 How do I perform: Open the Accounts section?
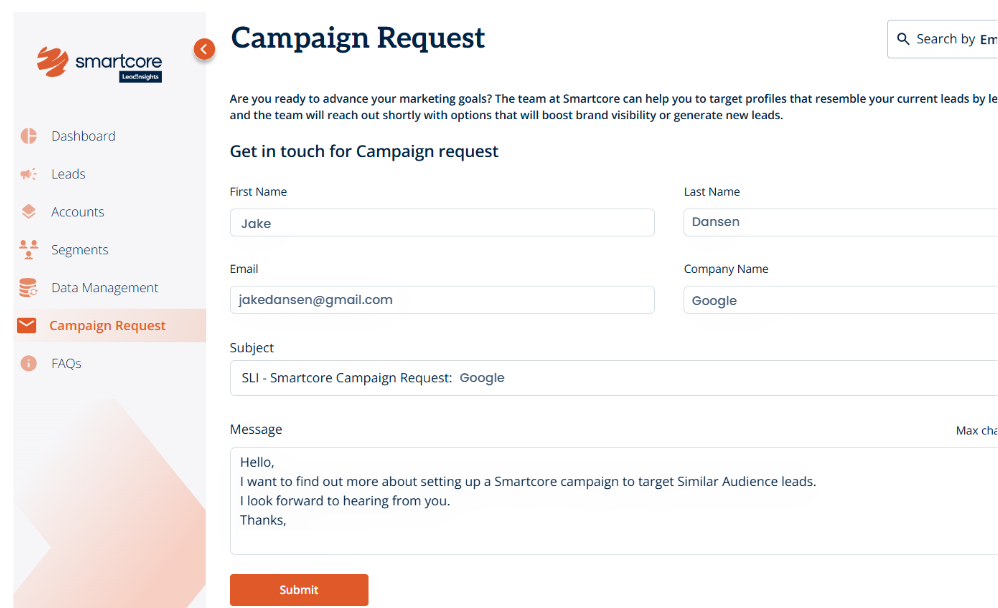(78, 212)
